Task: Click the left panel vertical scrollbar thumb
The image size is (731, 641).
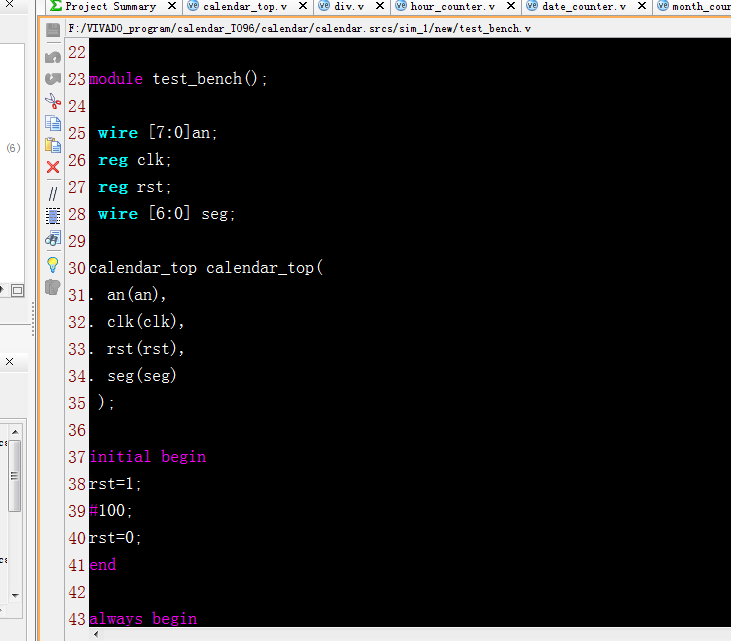Action: (15, 476)
